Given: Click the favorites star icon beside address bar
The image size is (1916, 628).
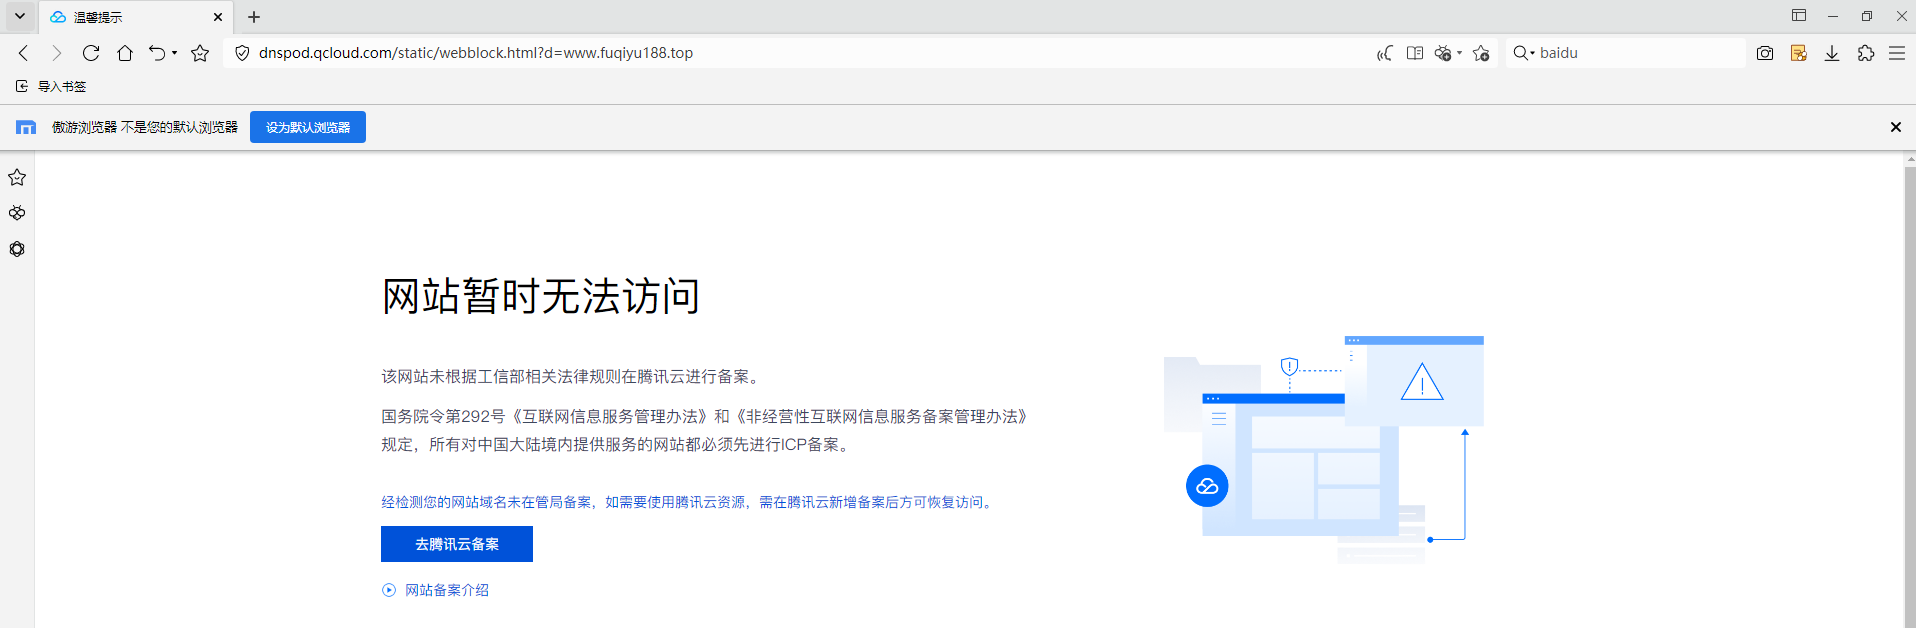Looking at the screenshot, I should point(200,53).
